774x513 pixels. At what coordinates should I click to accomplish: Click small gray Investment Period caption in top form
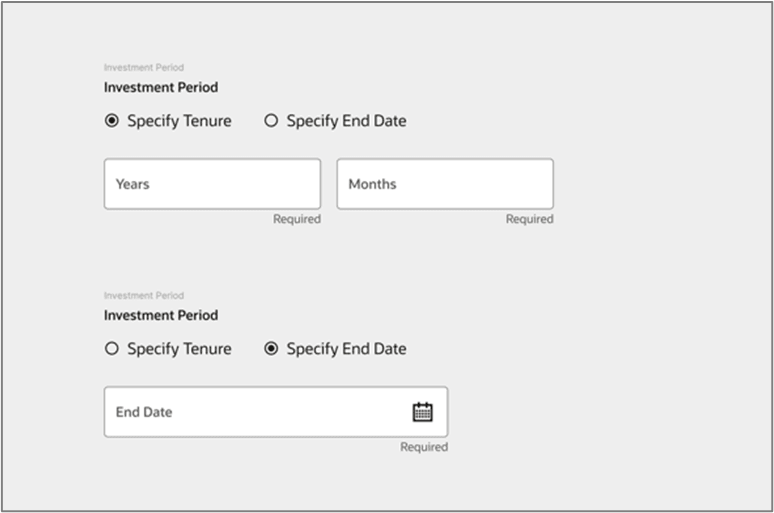tap(144, 68)
